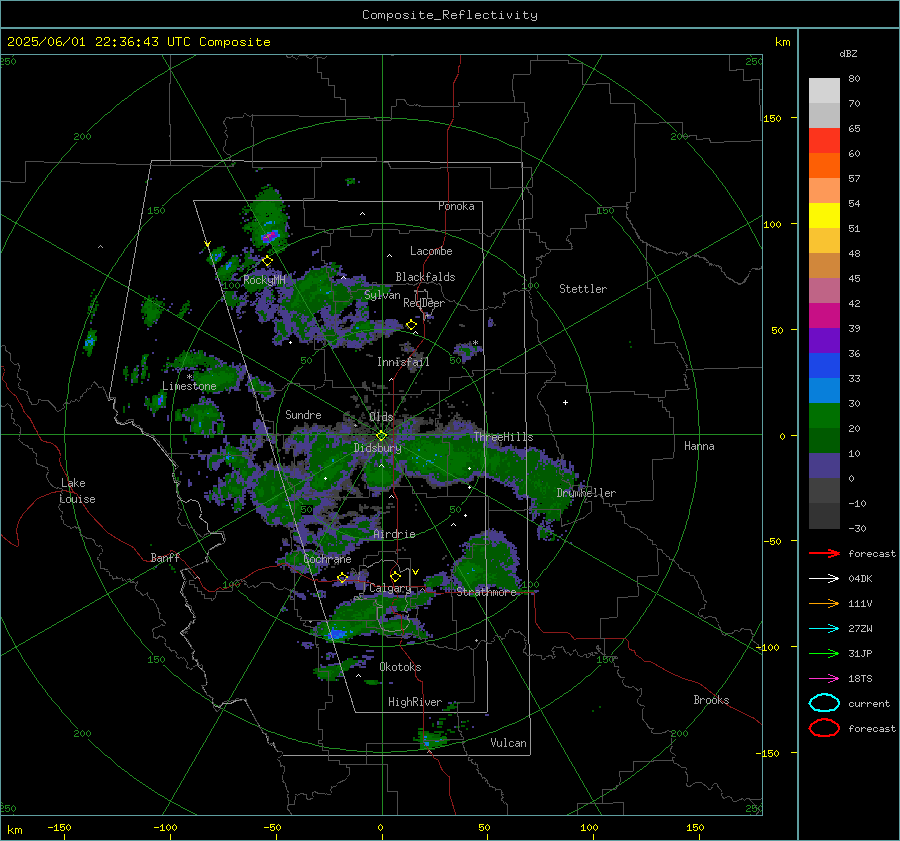Click the indigo 0-10 dBZ swatch

[824, 466]
